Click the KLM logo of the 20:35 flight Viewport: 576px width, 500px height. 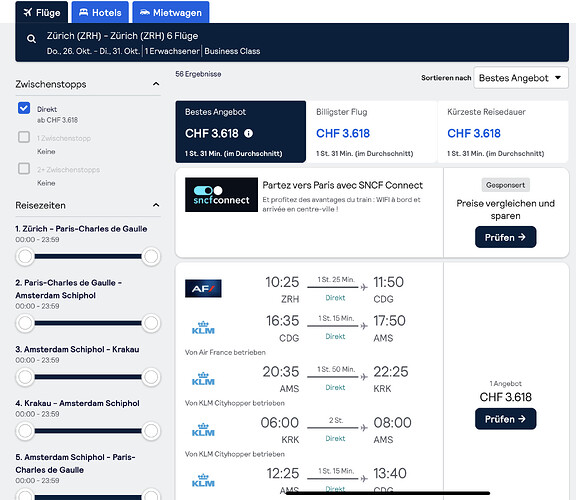pyautogui.click(x=203, y=378)
